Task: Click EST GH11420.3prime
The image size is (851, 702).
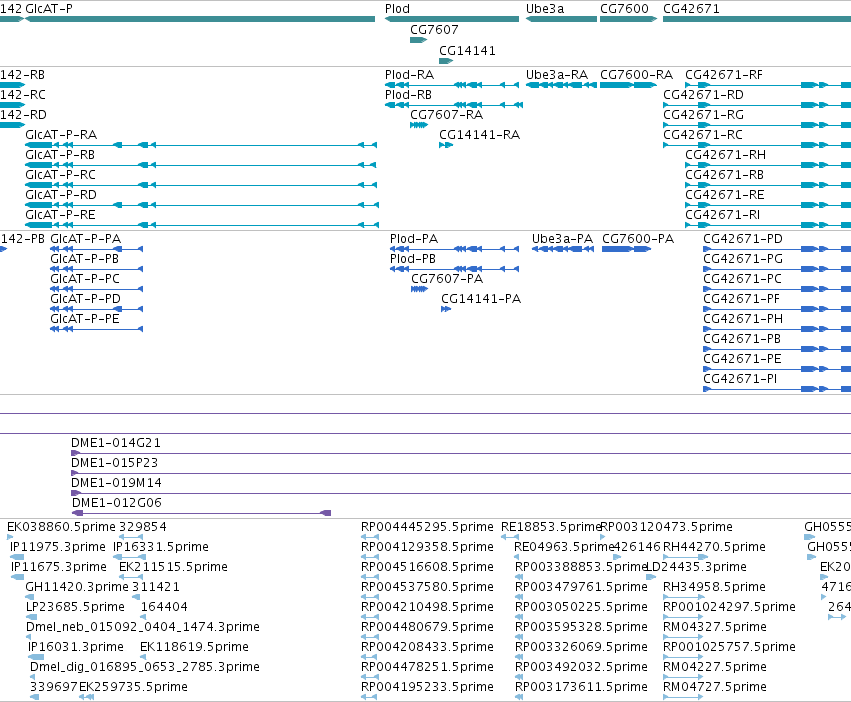Action: 77,587
